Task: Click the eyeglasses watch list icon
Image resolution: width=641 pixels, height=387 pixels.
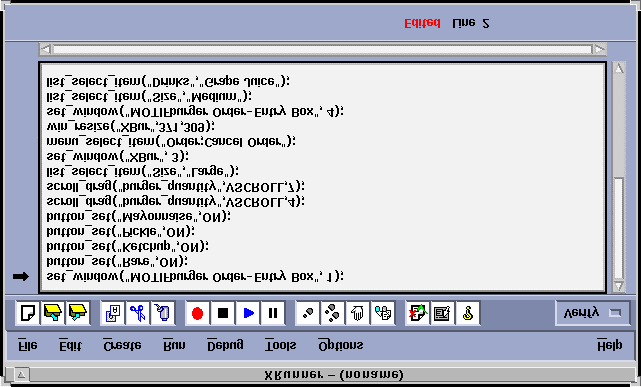Action: (383, 313)
